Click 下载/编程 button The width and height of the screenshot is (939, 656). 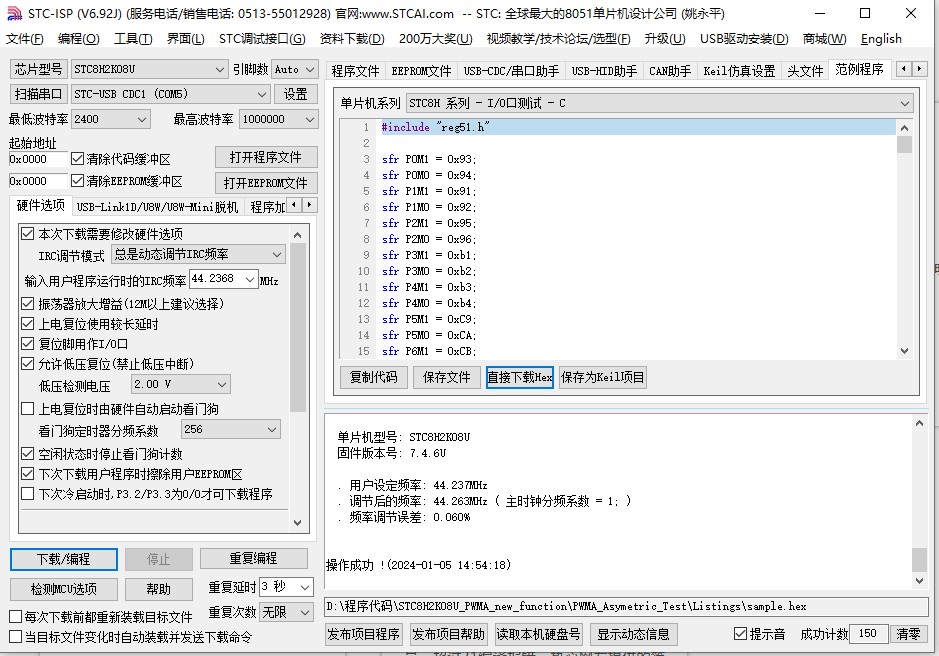tap(63, 559)
